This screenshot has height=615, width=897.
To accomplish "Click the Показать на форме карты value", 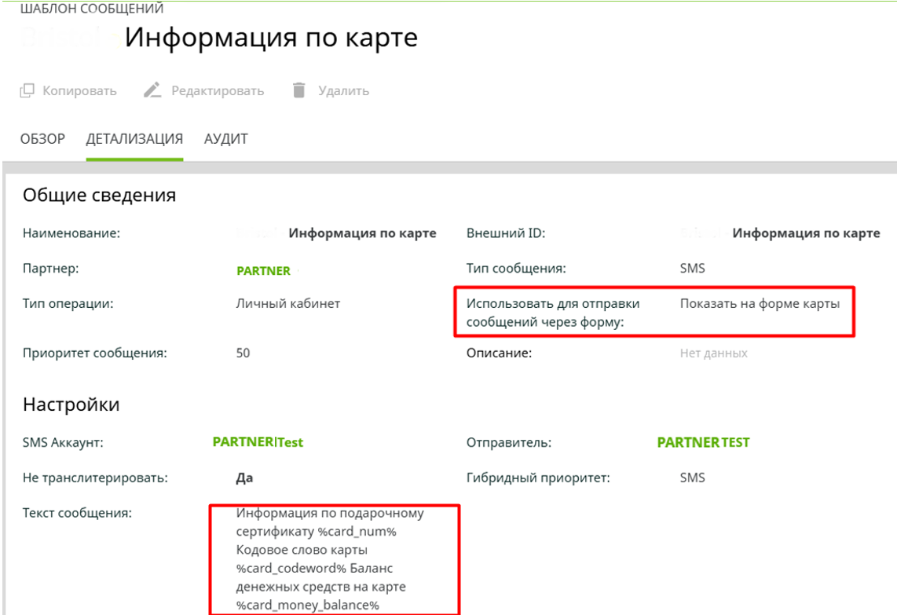I will tap(760, 304).
